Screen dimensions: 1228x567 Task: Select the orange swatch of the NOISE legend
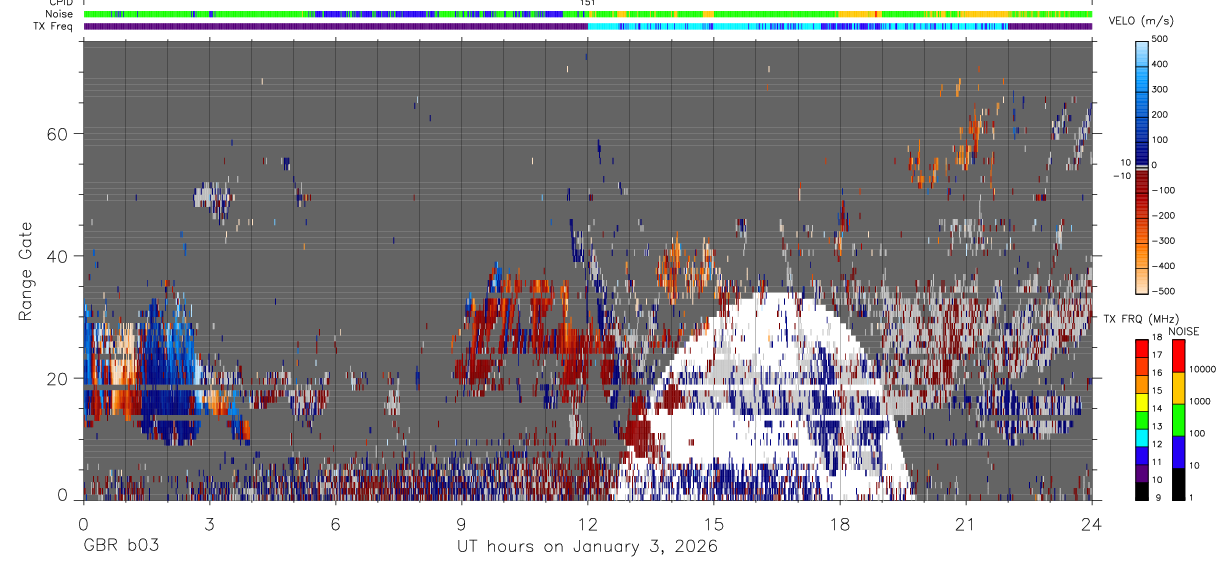[x=1179, y=388]
